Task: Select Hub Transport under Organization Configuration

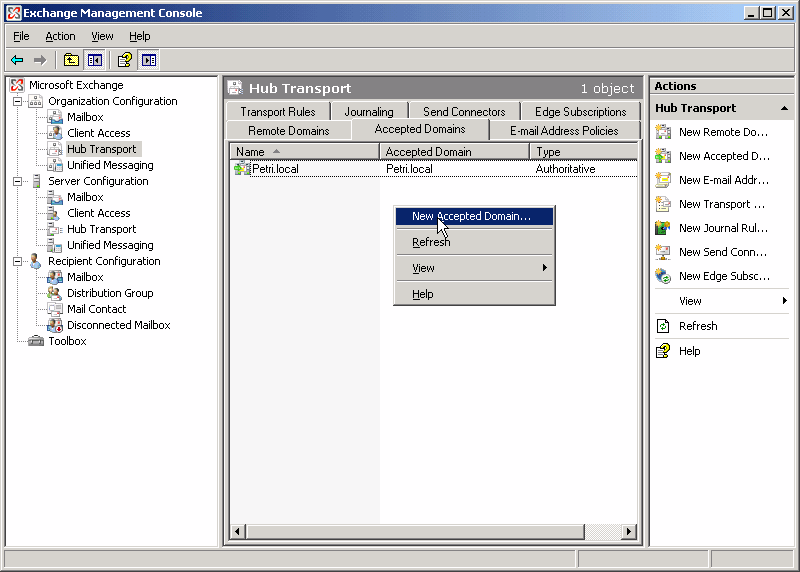Action: click(x=102, y=149)
